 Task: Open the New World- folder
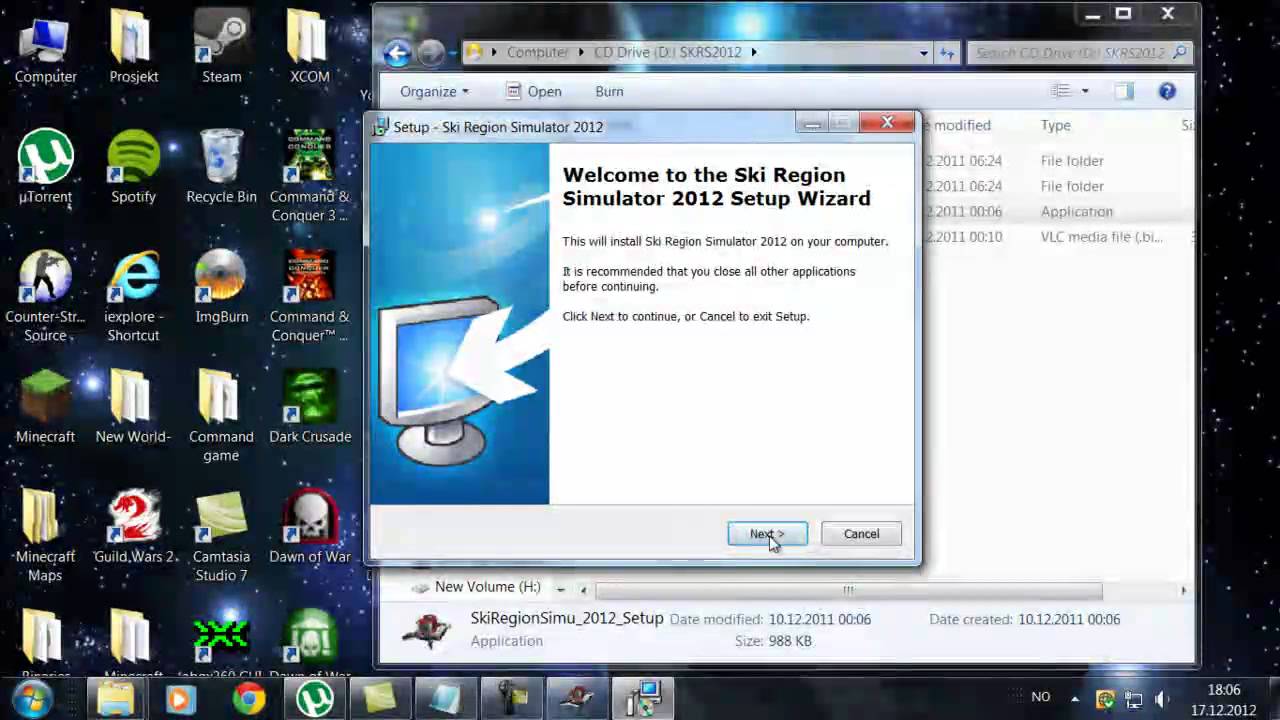133,406
